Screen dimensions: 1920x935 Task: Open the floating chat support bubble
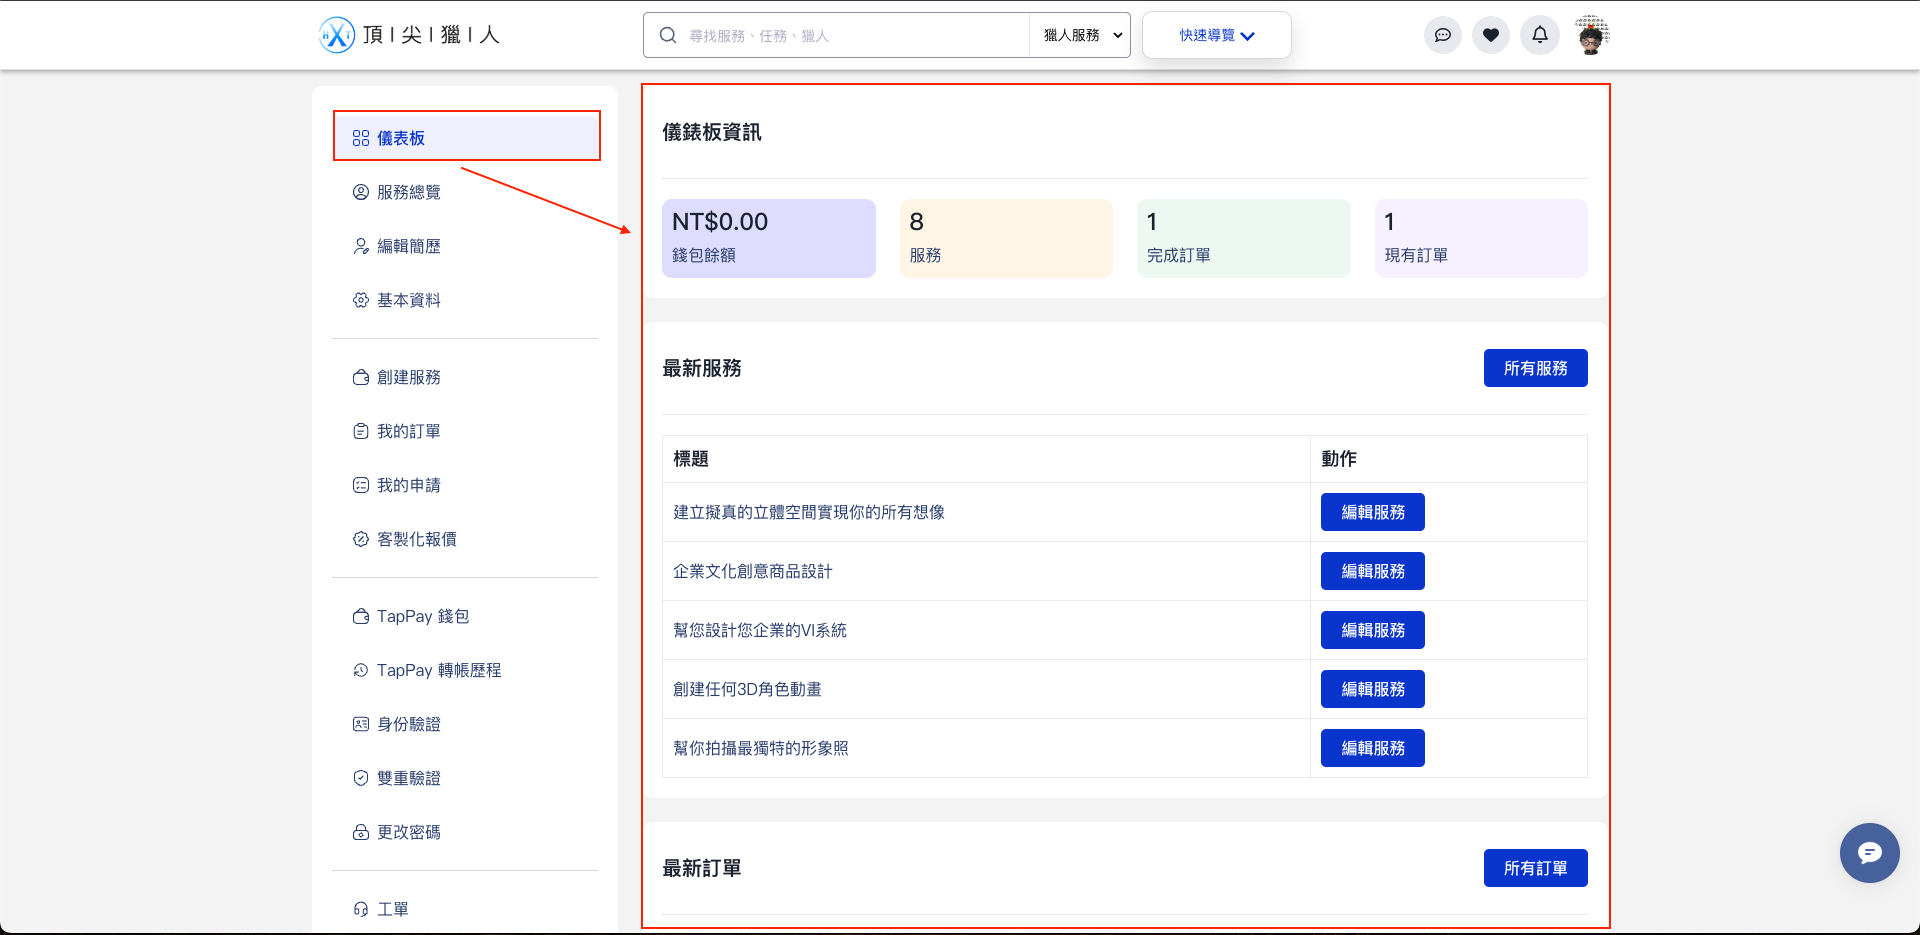1869,852
